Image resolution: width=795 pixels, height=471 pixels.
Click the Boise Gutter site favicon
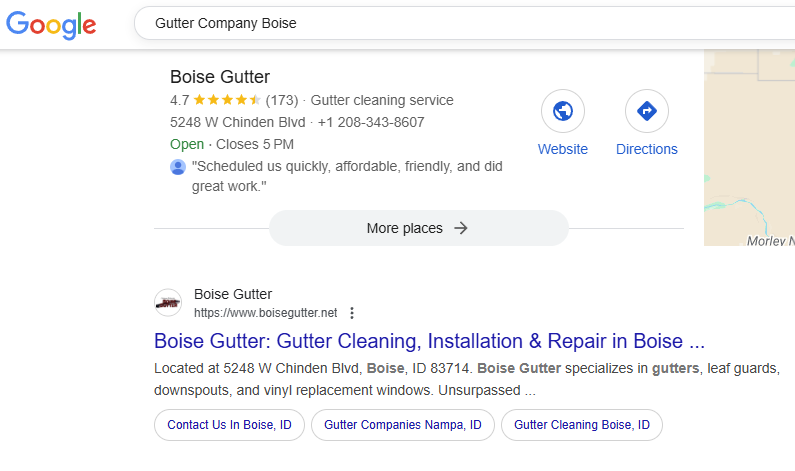tap(168, 303)
